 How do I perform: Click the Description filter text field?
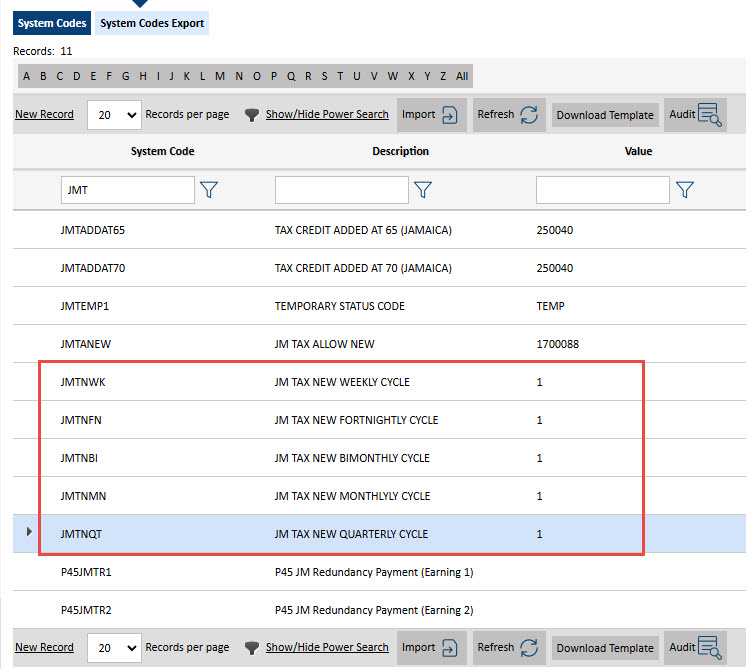341,190
